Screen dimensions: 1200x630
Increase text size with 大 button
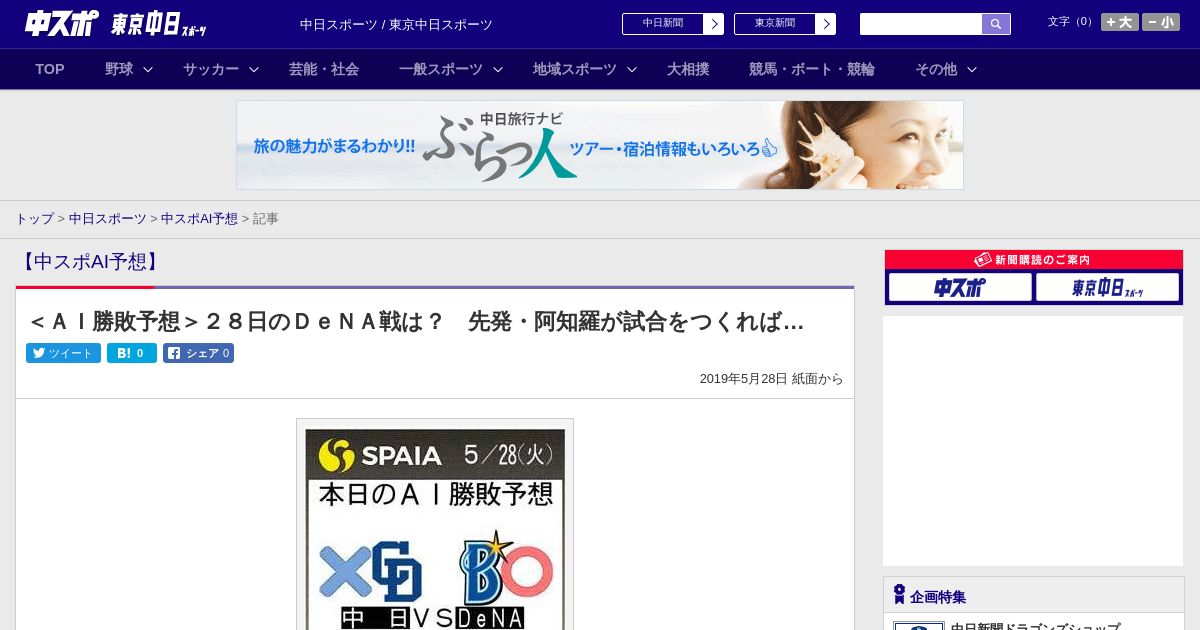(1119, 22)
